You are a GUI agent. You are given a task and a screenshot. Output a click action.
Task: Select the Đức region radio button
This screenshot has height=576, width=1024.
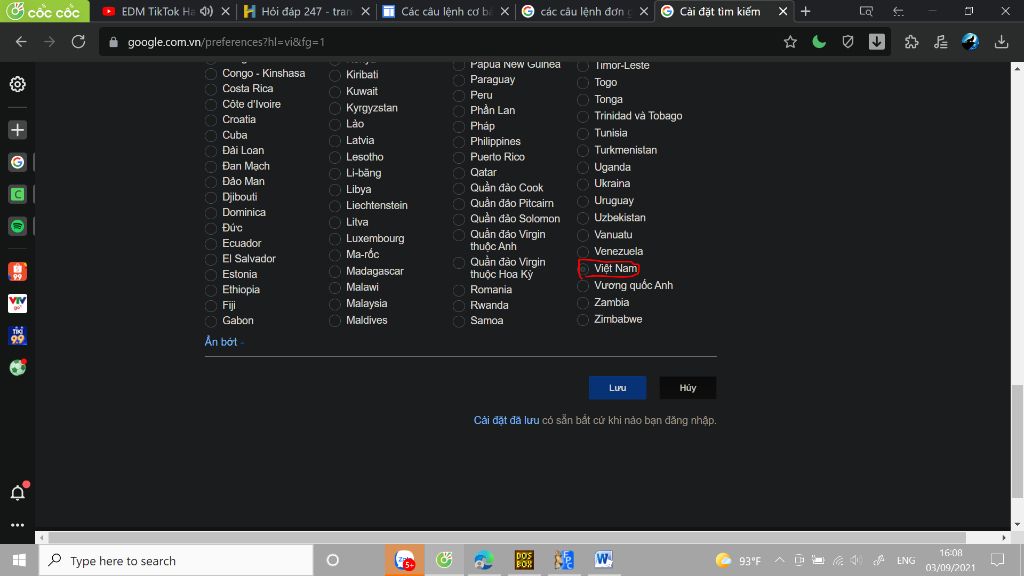click(x=211, y=228)
